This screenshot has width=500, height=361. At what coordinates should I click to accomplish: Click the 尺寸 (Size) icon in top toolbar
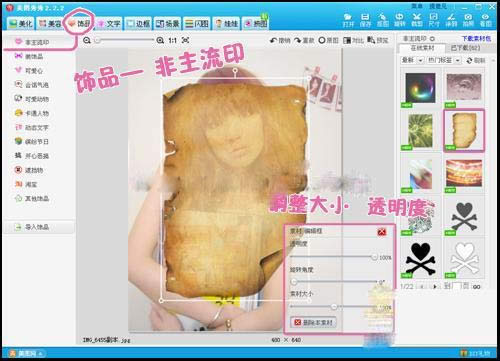coord(434,20)
